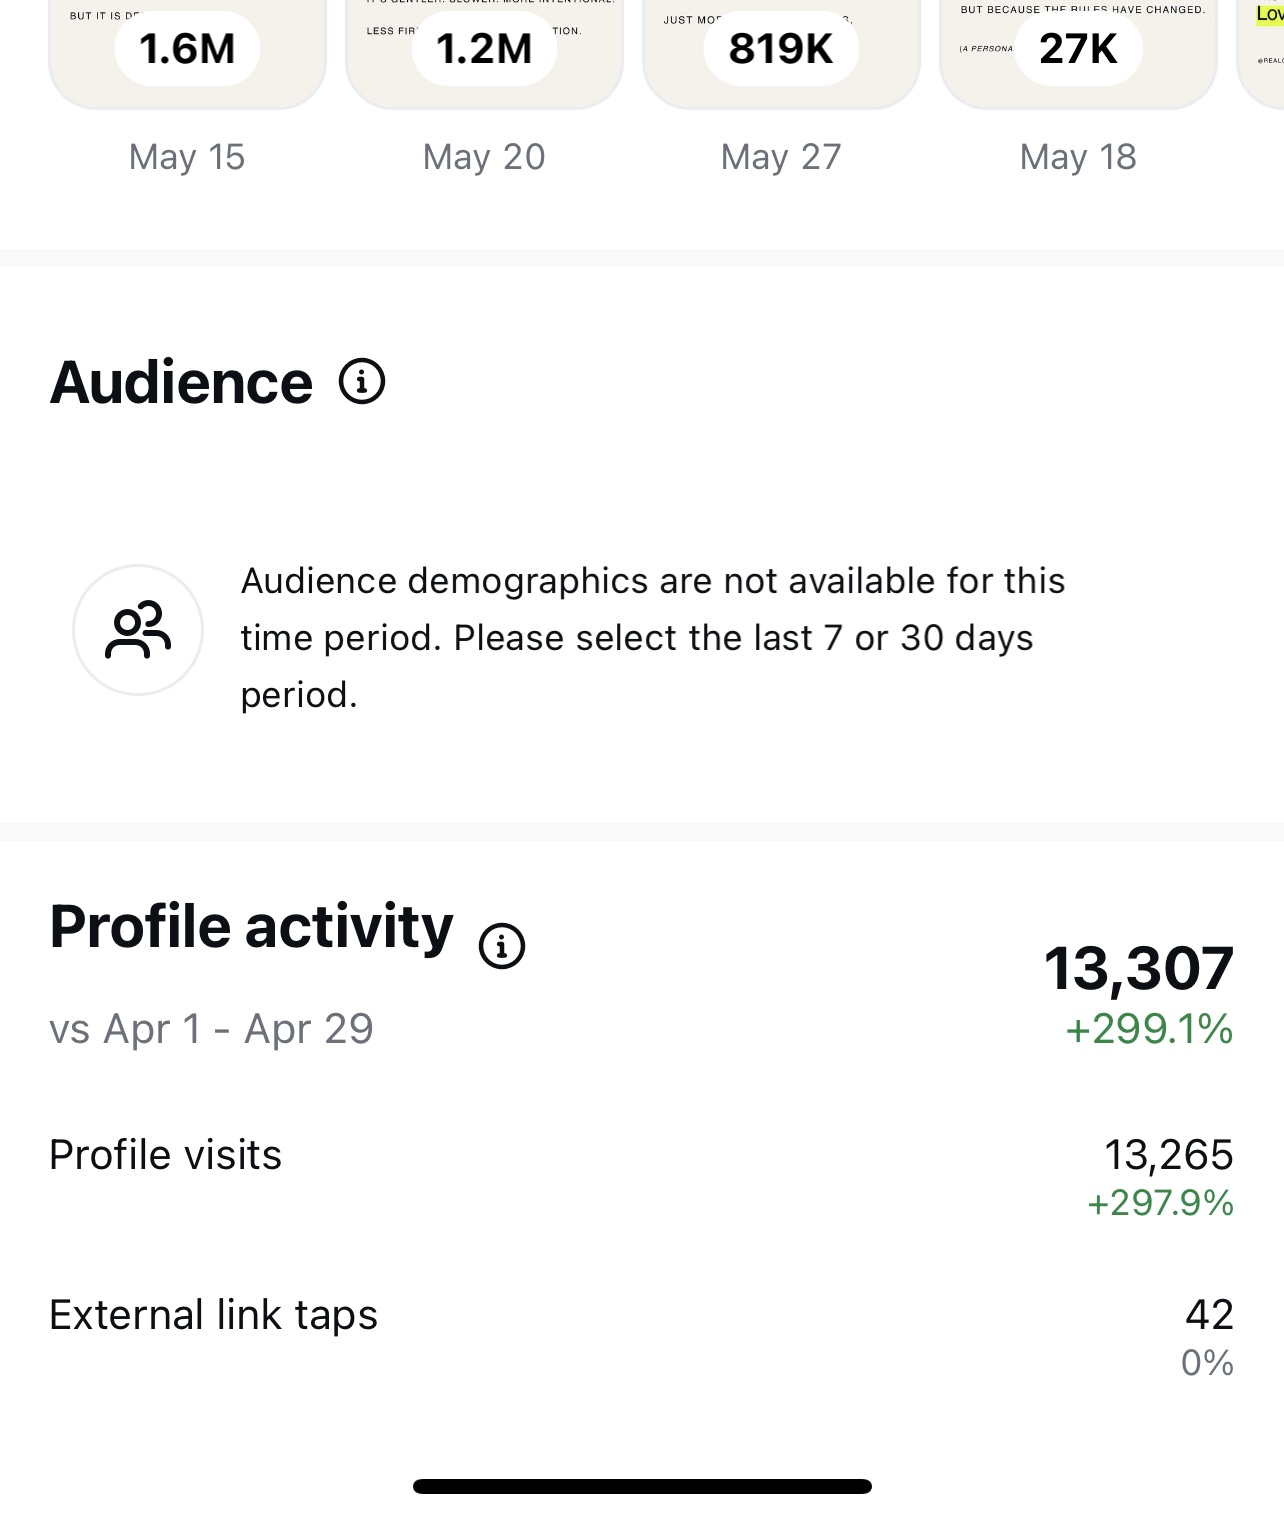Tap the Audience section heading

tap(181, 383)
